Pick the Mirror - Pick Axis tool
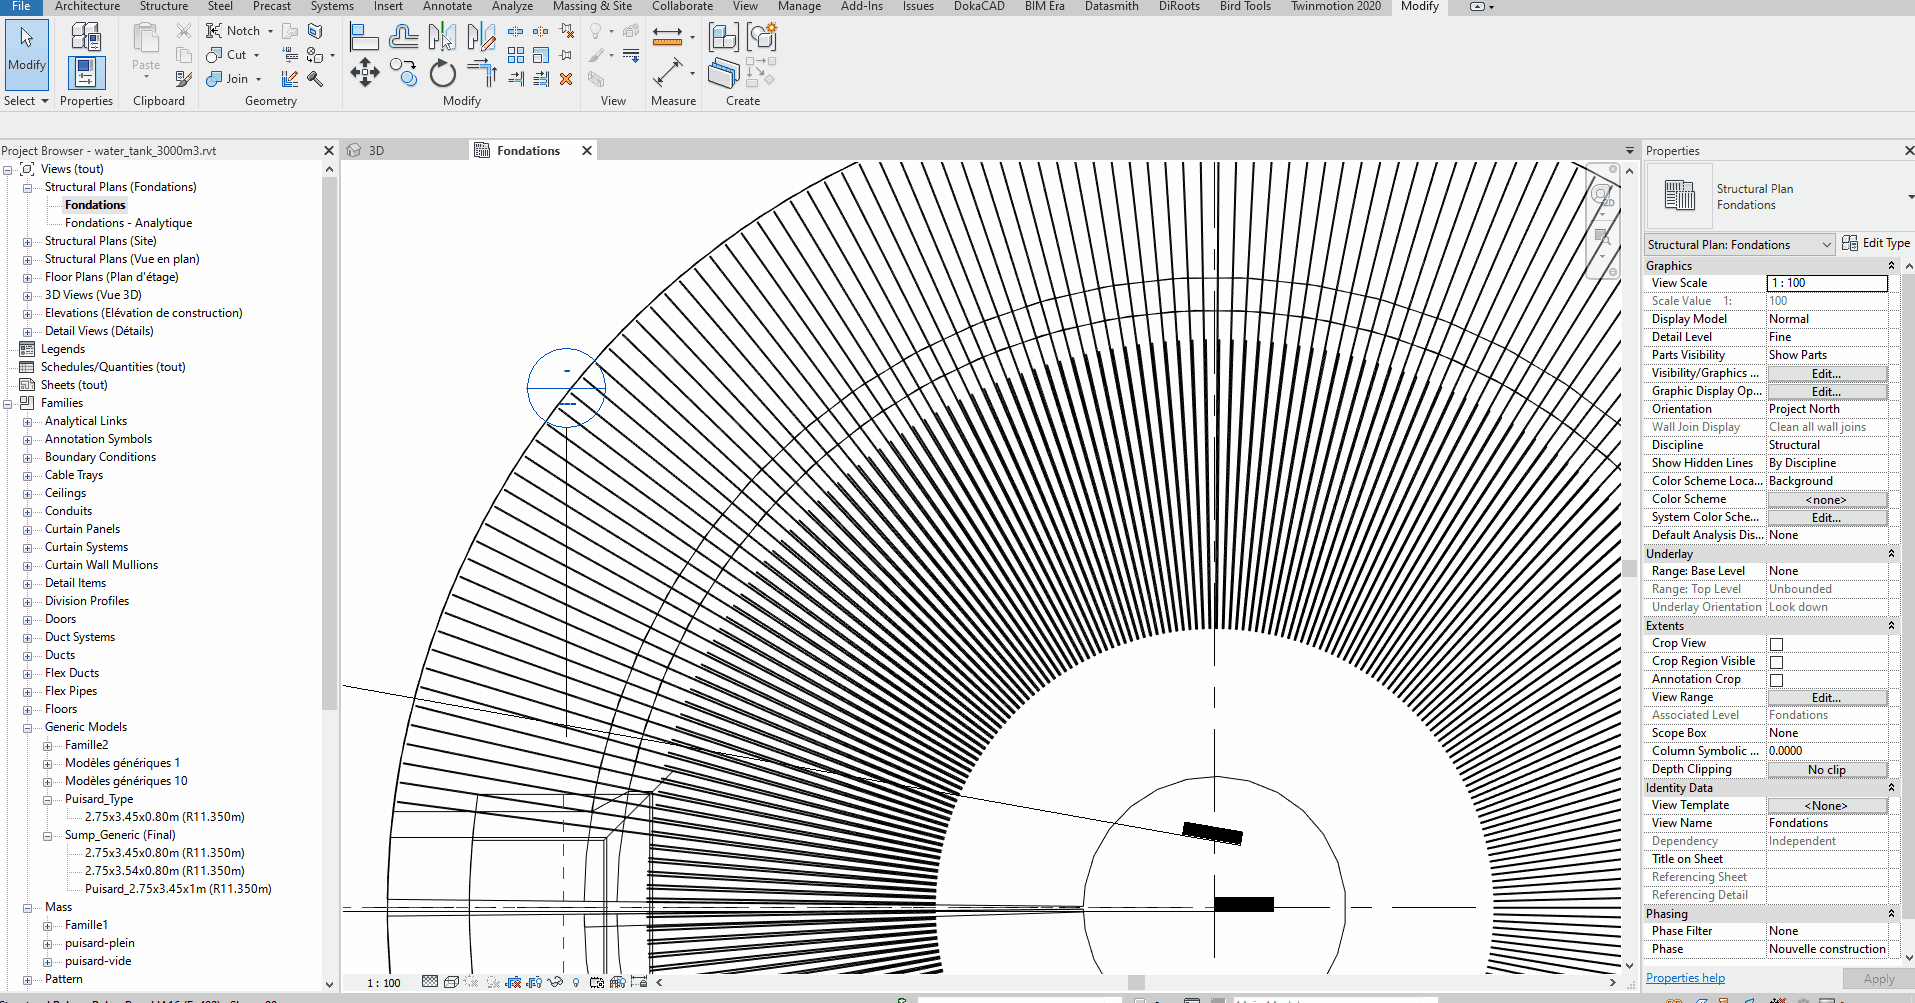Viewport: 1915px width, 1003px height. [x=442, y=38]
